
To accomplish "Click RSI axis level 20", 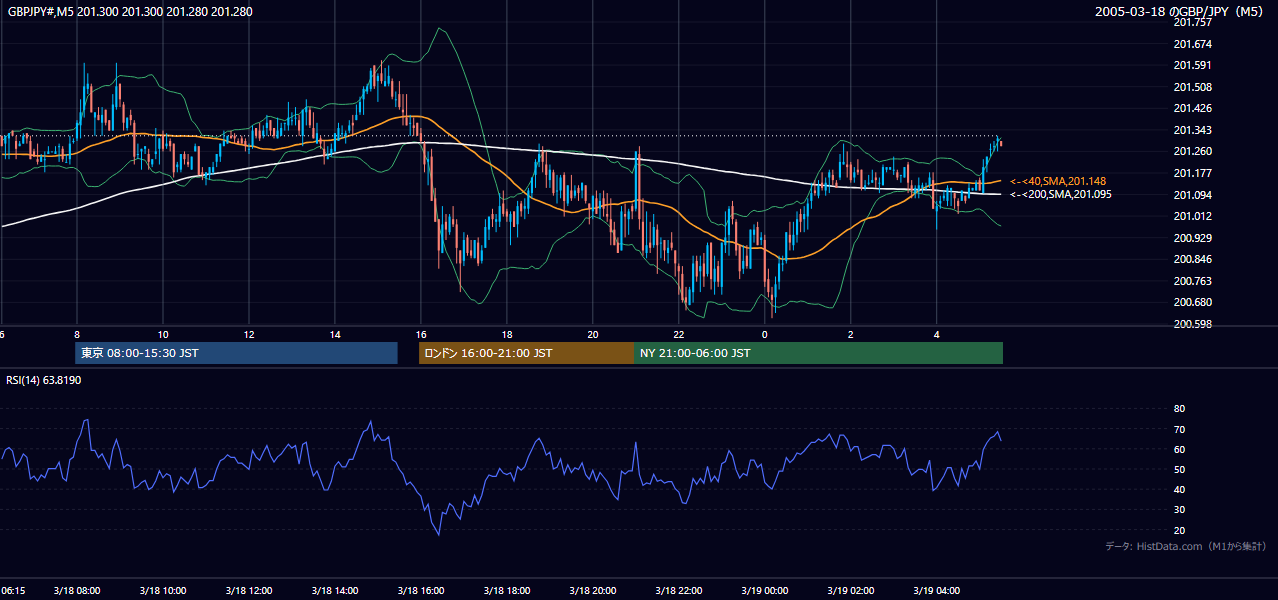I will click(x=1179, y=530).
